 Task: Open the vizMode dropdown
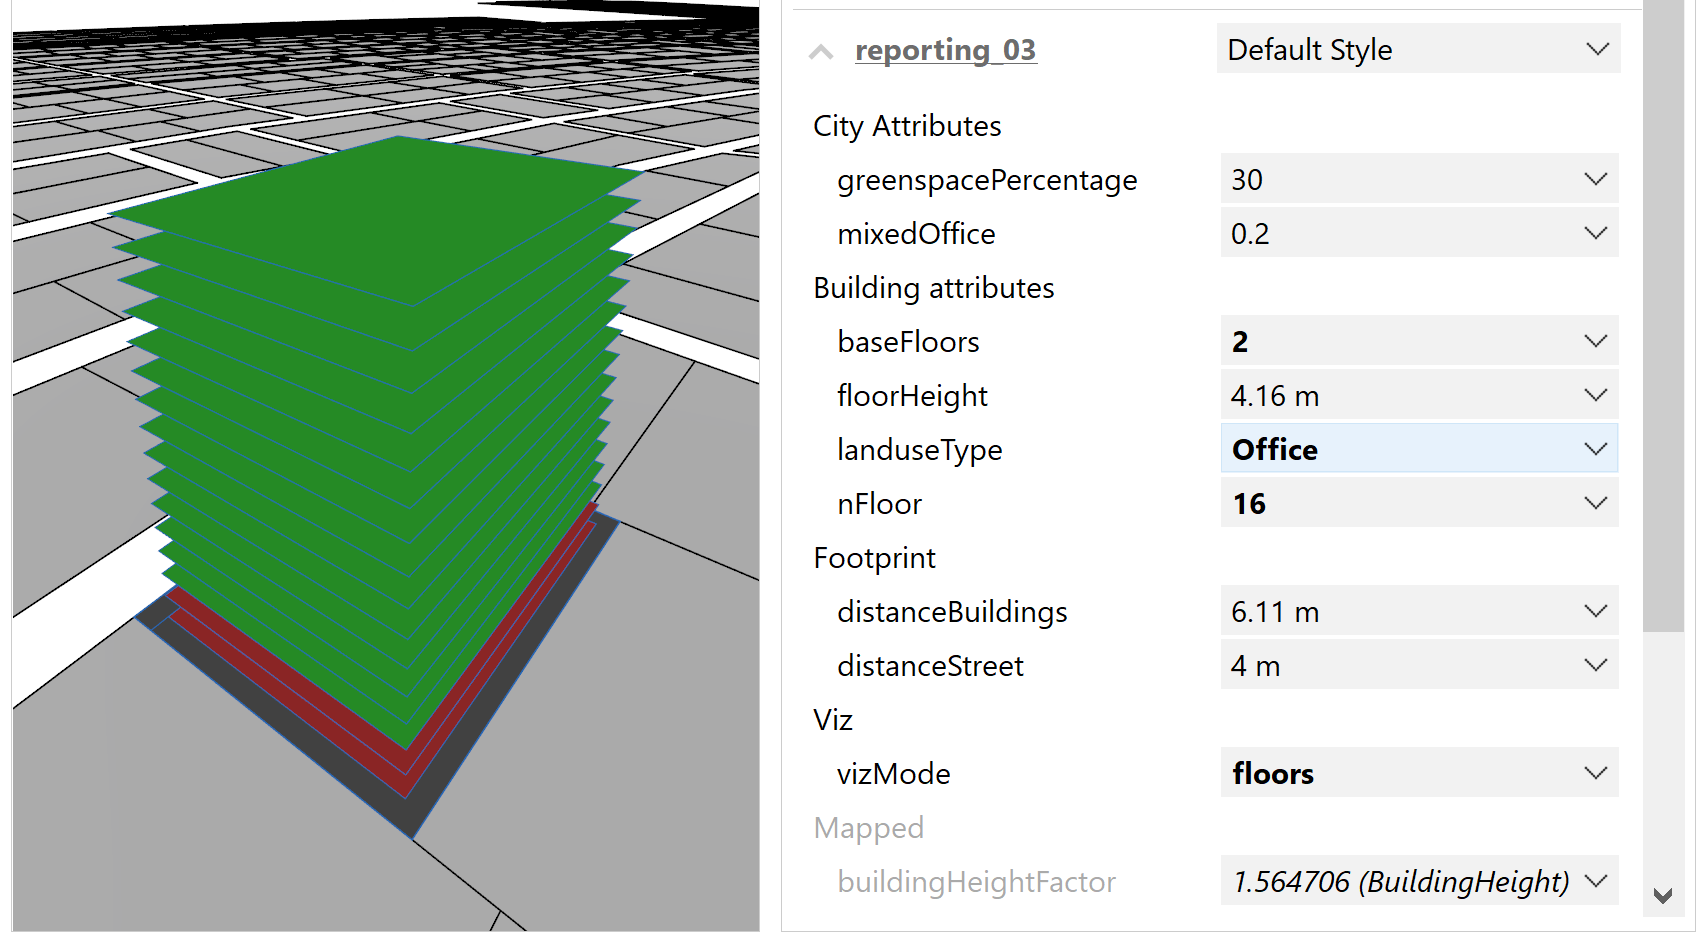pos(1594,772)
